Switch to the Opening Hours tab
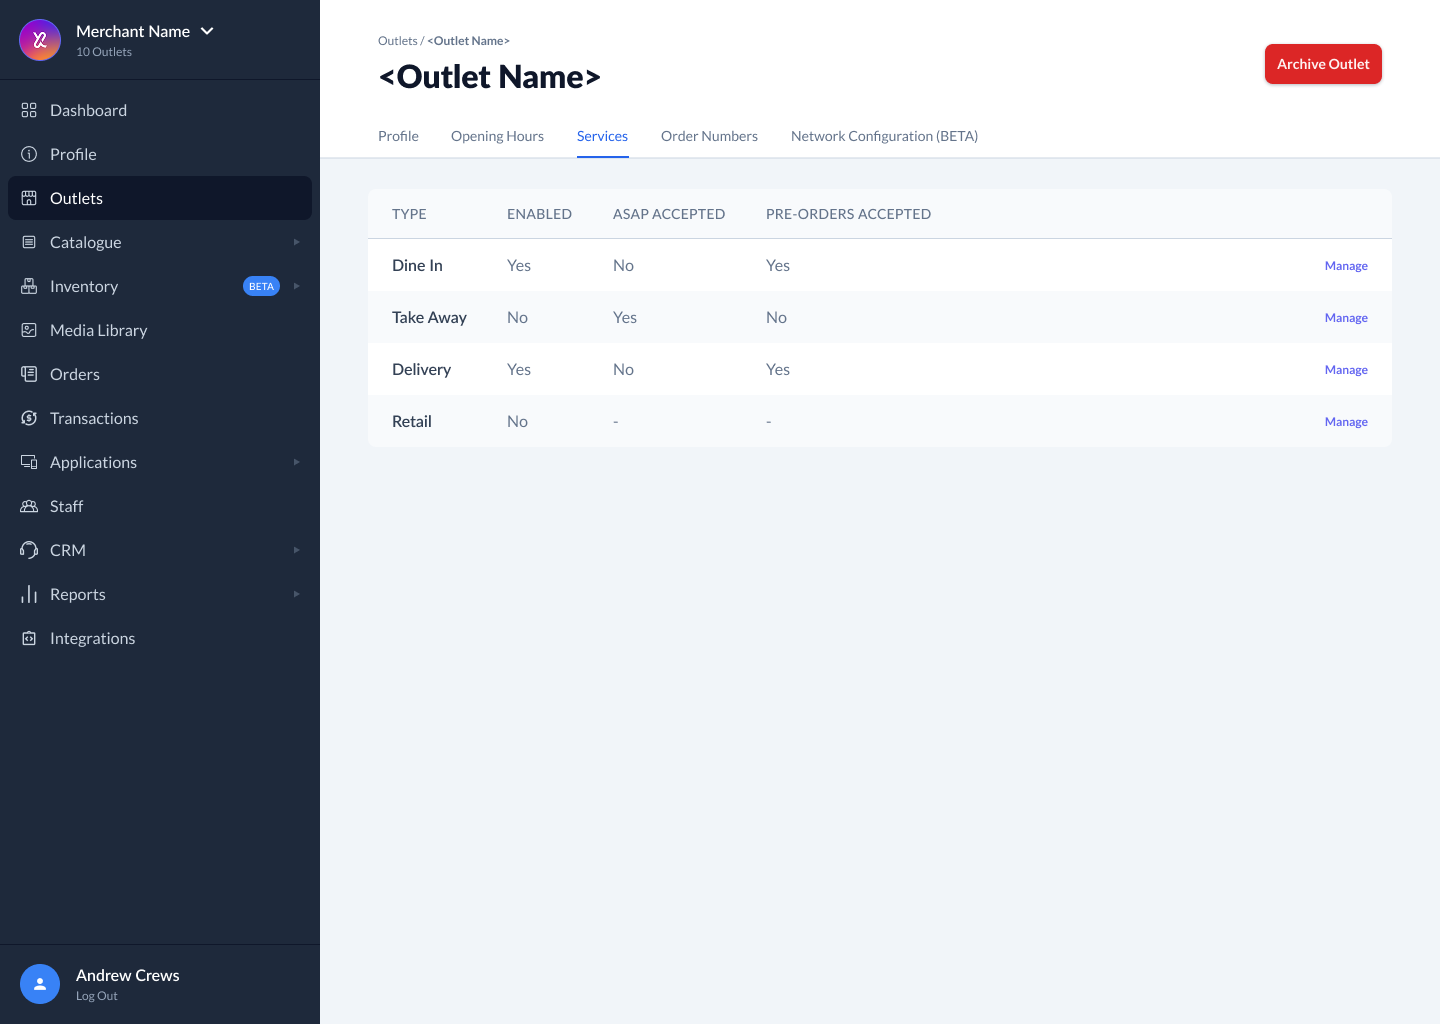Screen dimensions: 1440x1024 497,136
